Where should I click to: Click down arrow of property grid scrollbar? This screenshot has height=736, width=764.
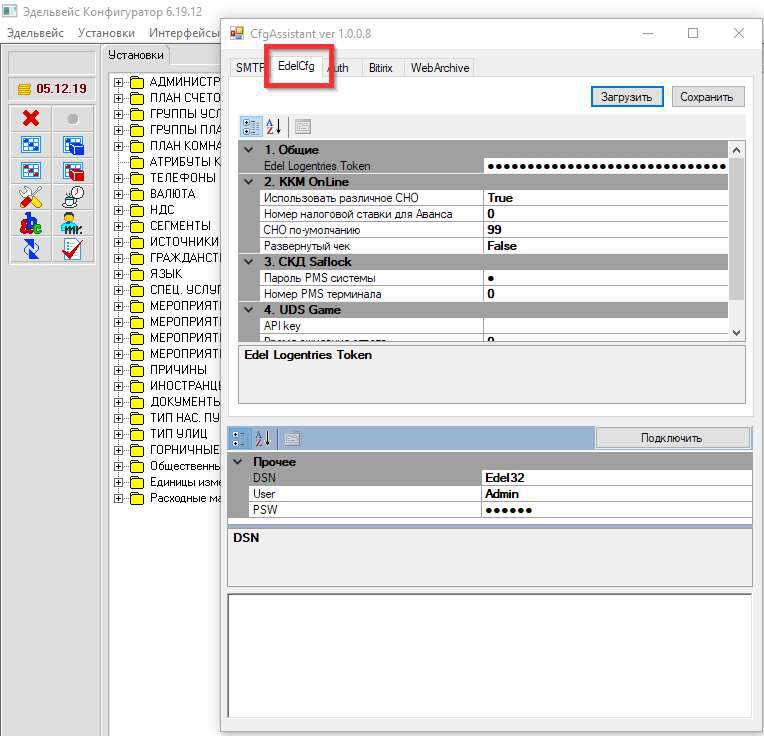[x=737, y=333]
